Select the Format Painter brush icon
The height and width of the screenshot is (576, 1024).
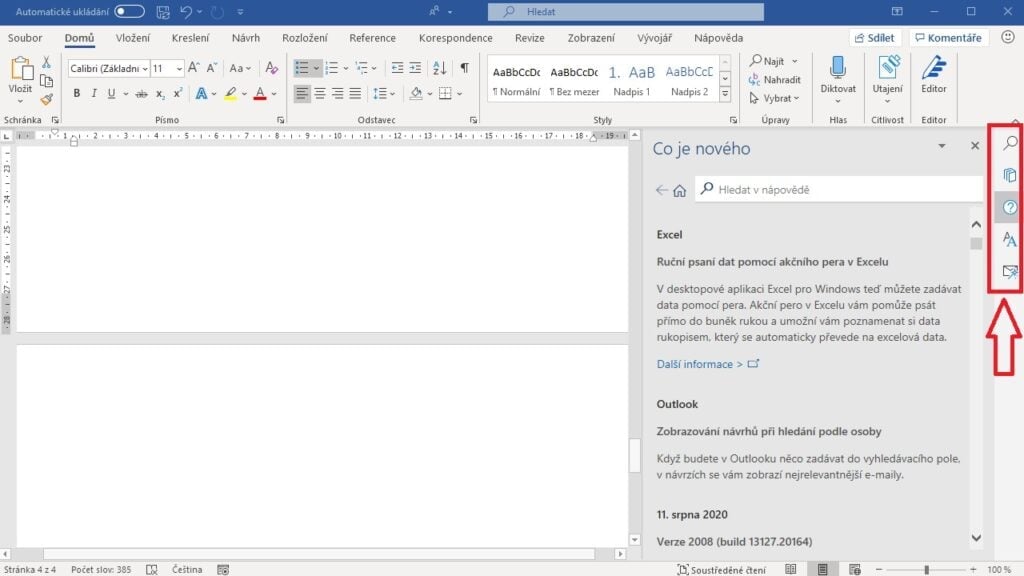click(46, 100)
